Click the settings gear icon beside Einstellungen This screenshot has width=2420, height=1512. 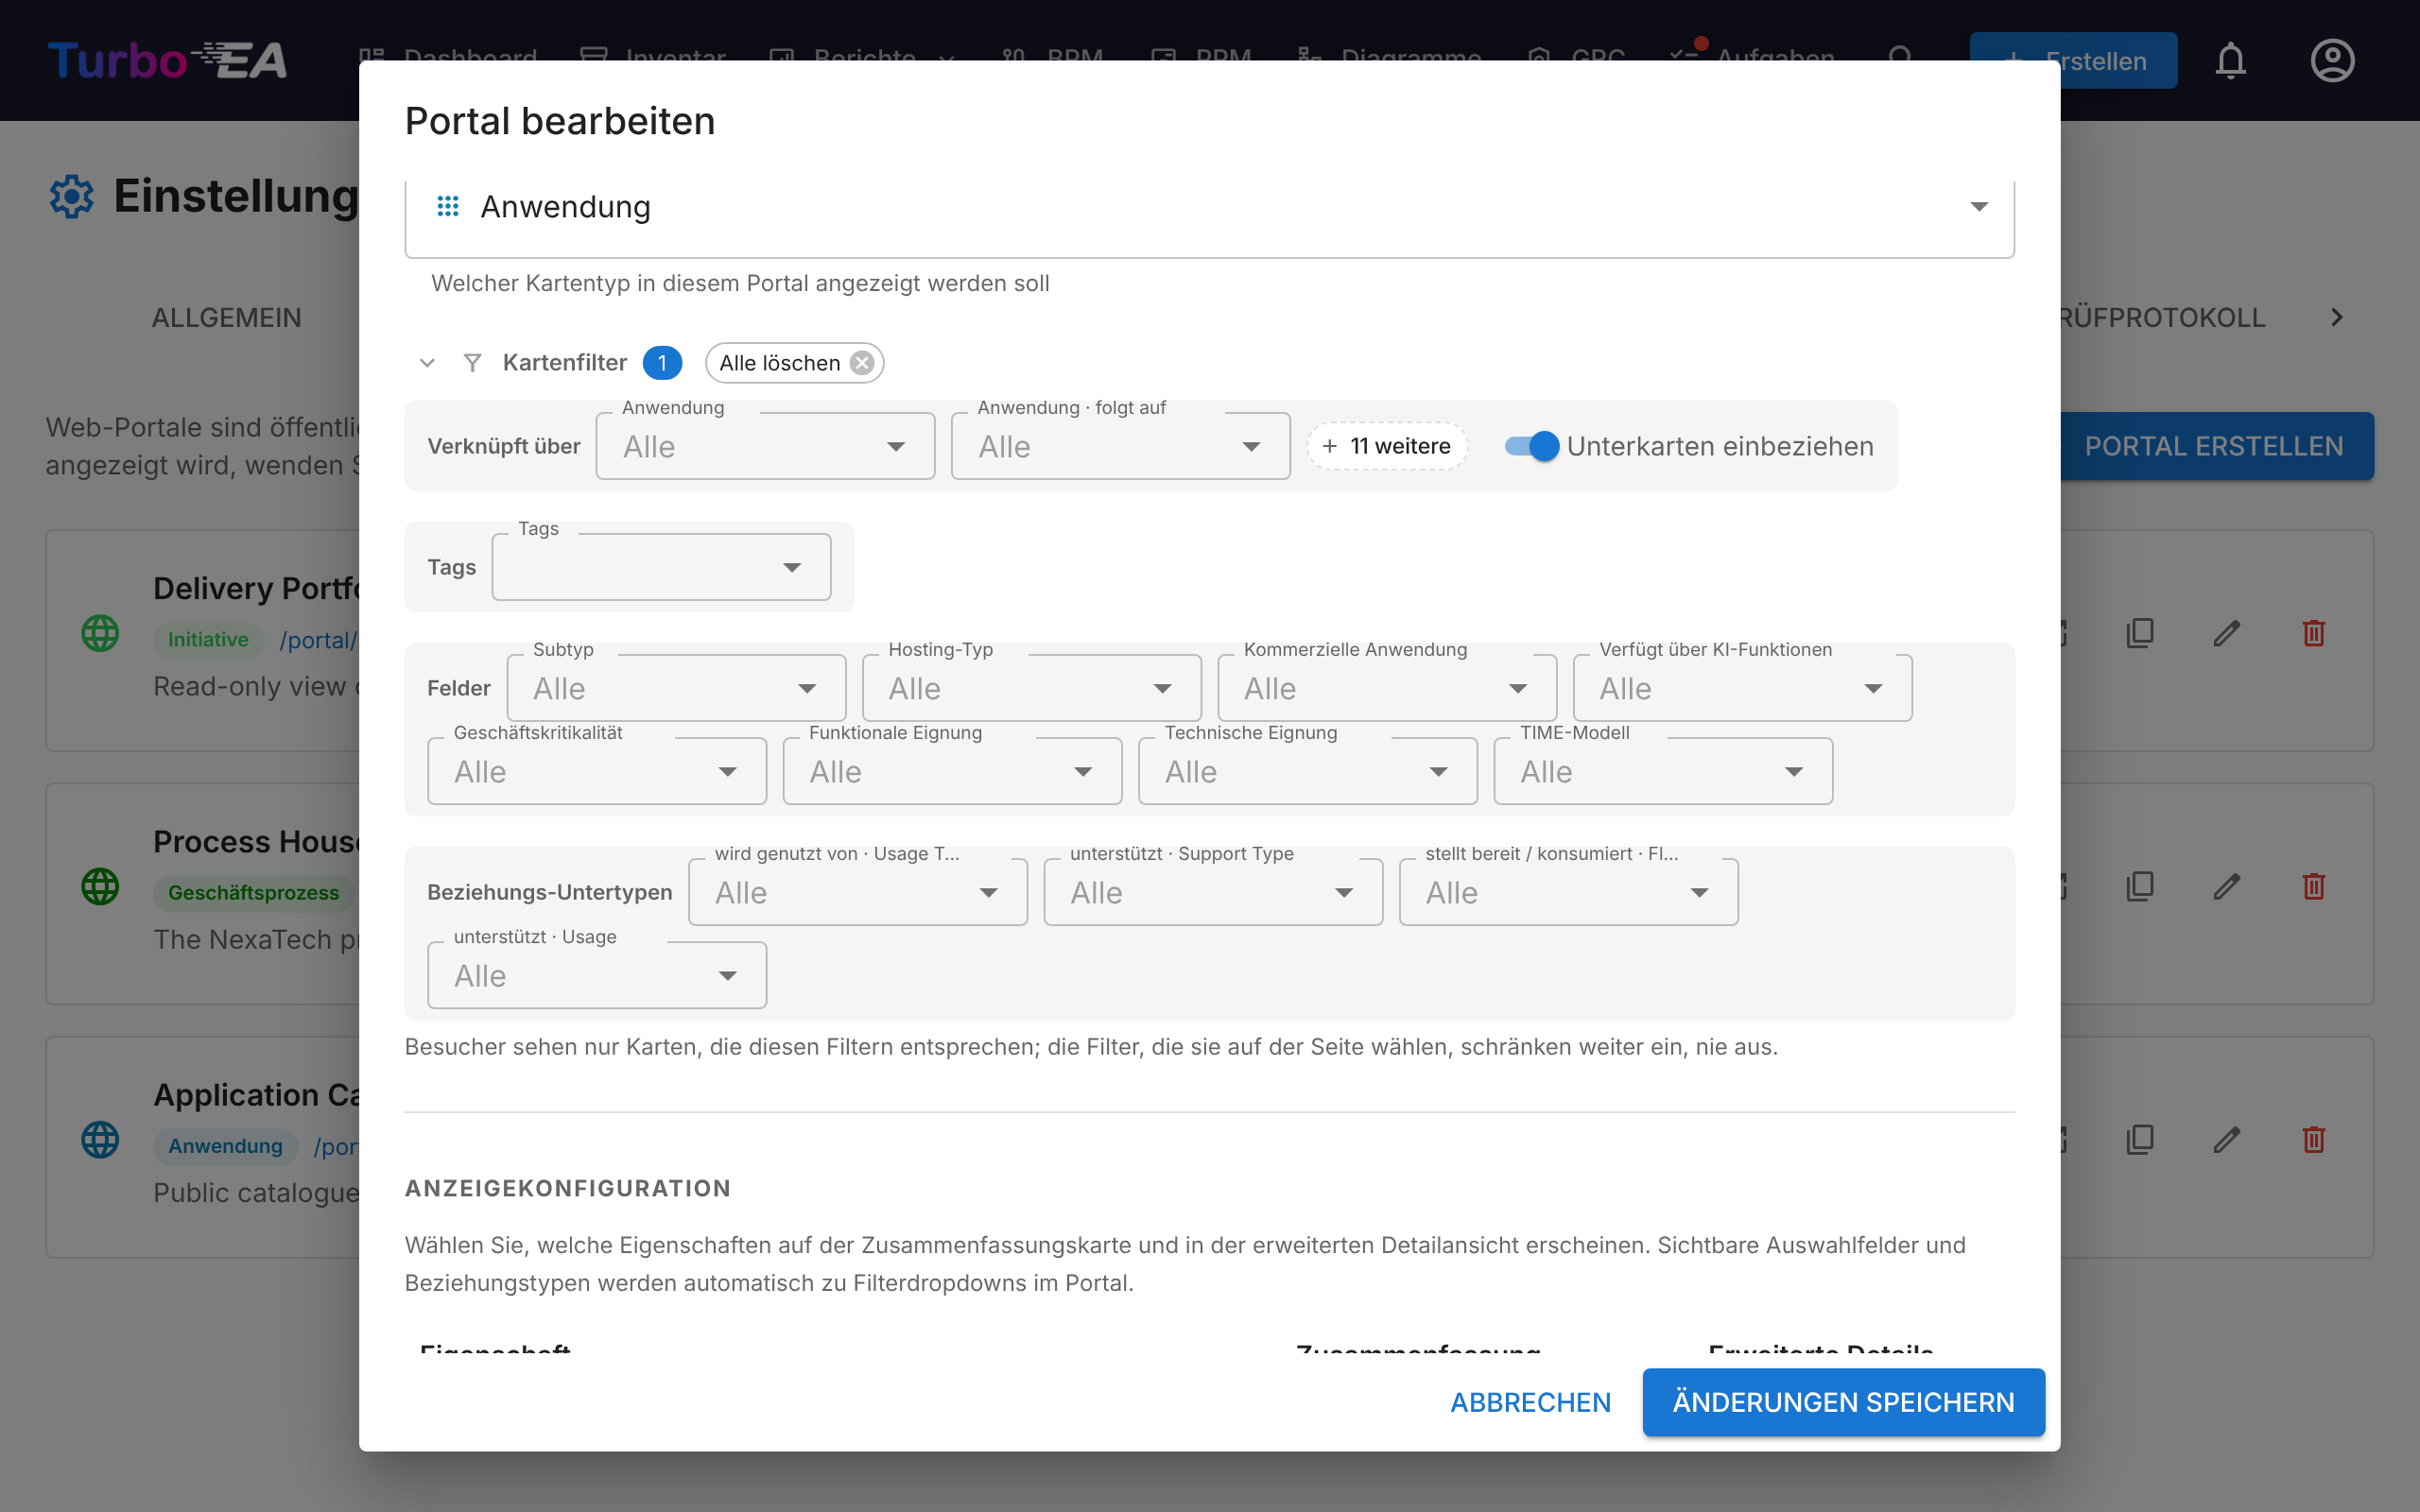[72, 196]
